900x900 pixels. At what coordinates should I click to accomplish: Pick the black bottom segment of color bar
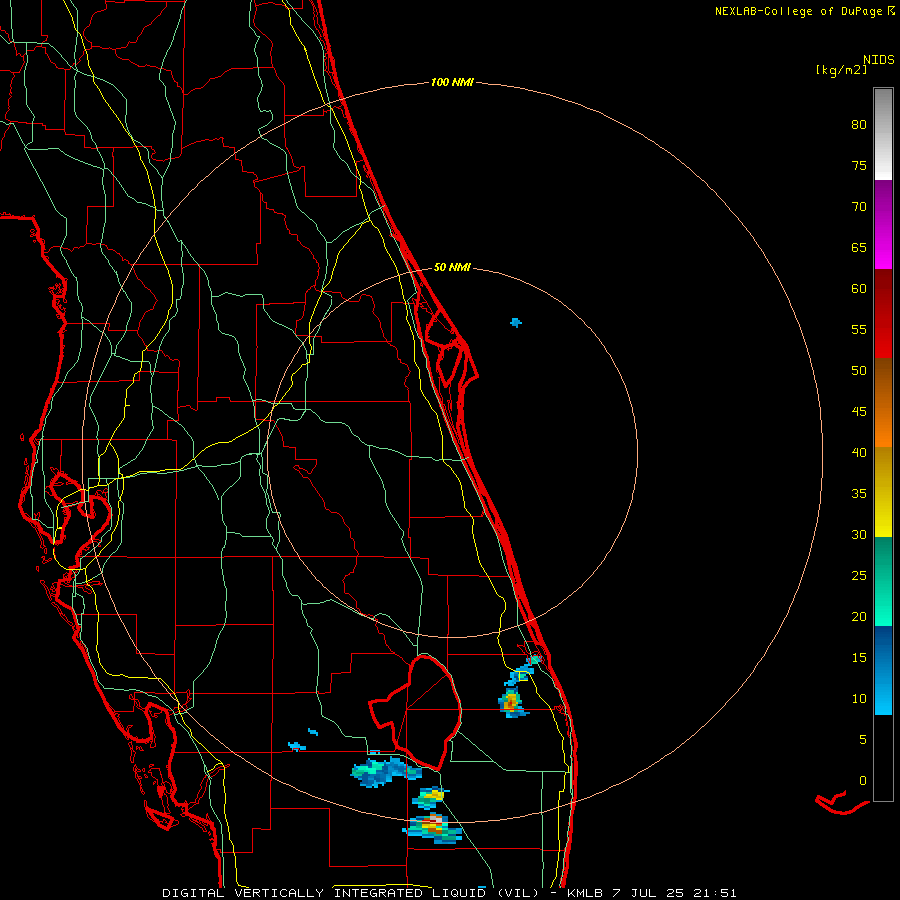point(883,758)
